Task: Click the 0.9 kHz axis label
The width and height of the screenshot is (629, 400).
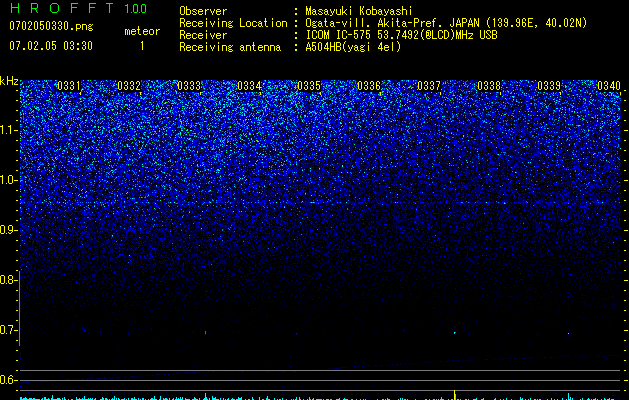Action: click(x=8, y=230)
